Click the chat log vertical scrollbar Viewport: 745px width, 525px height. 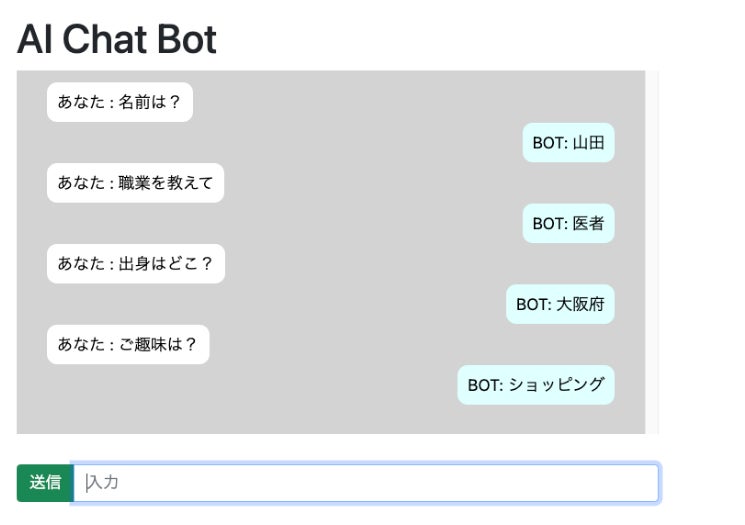coord(652,252)
